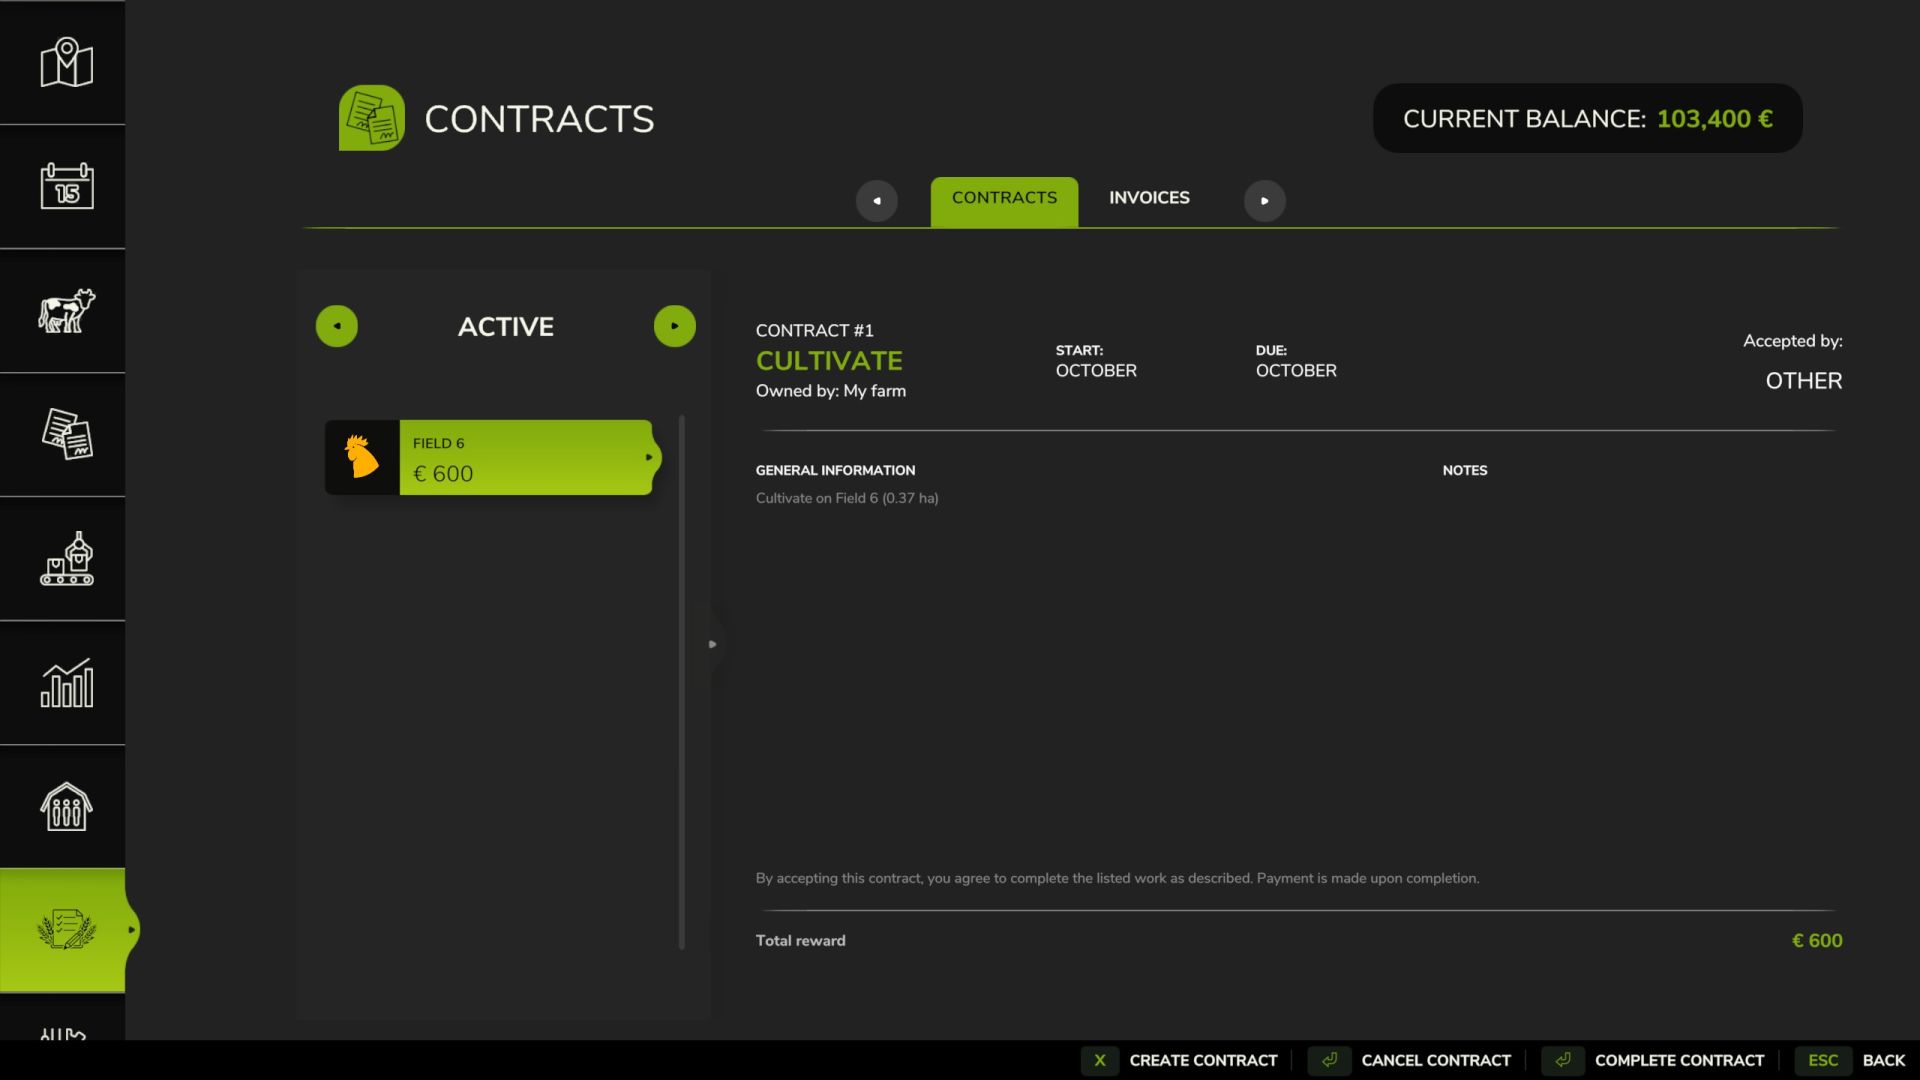Click the contract list scrollbar
1920x1080 pixels.
(x=682, y=680)
